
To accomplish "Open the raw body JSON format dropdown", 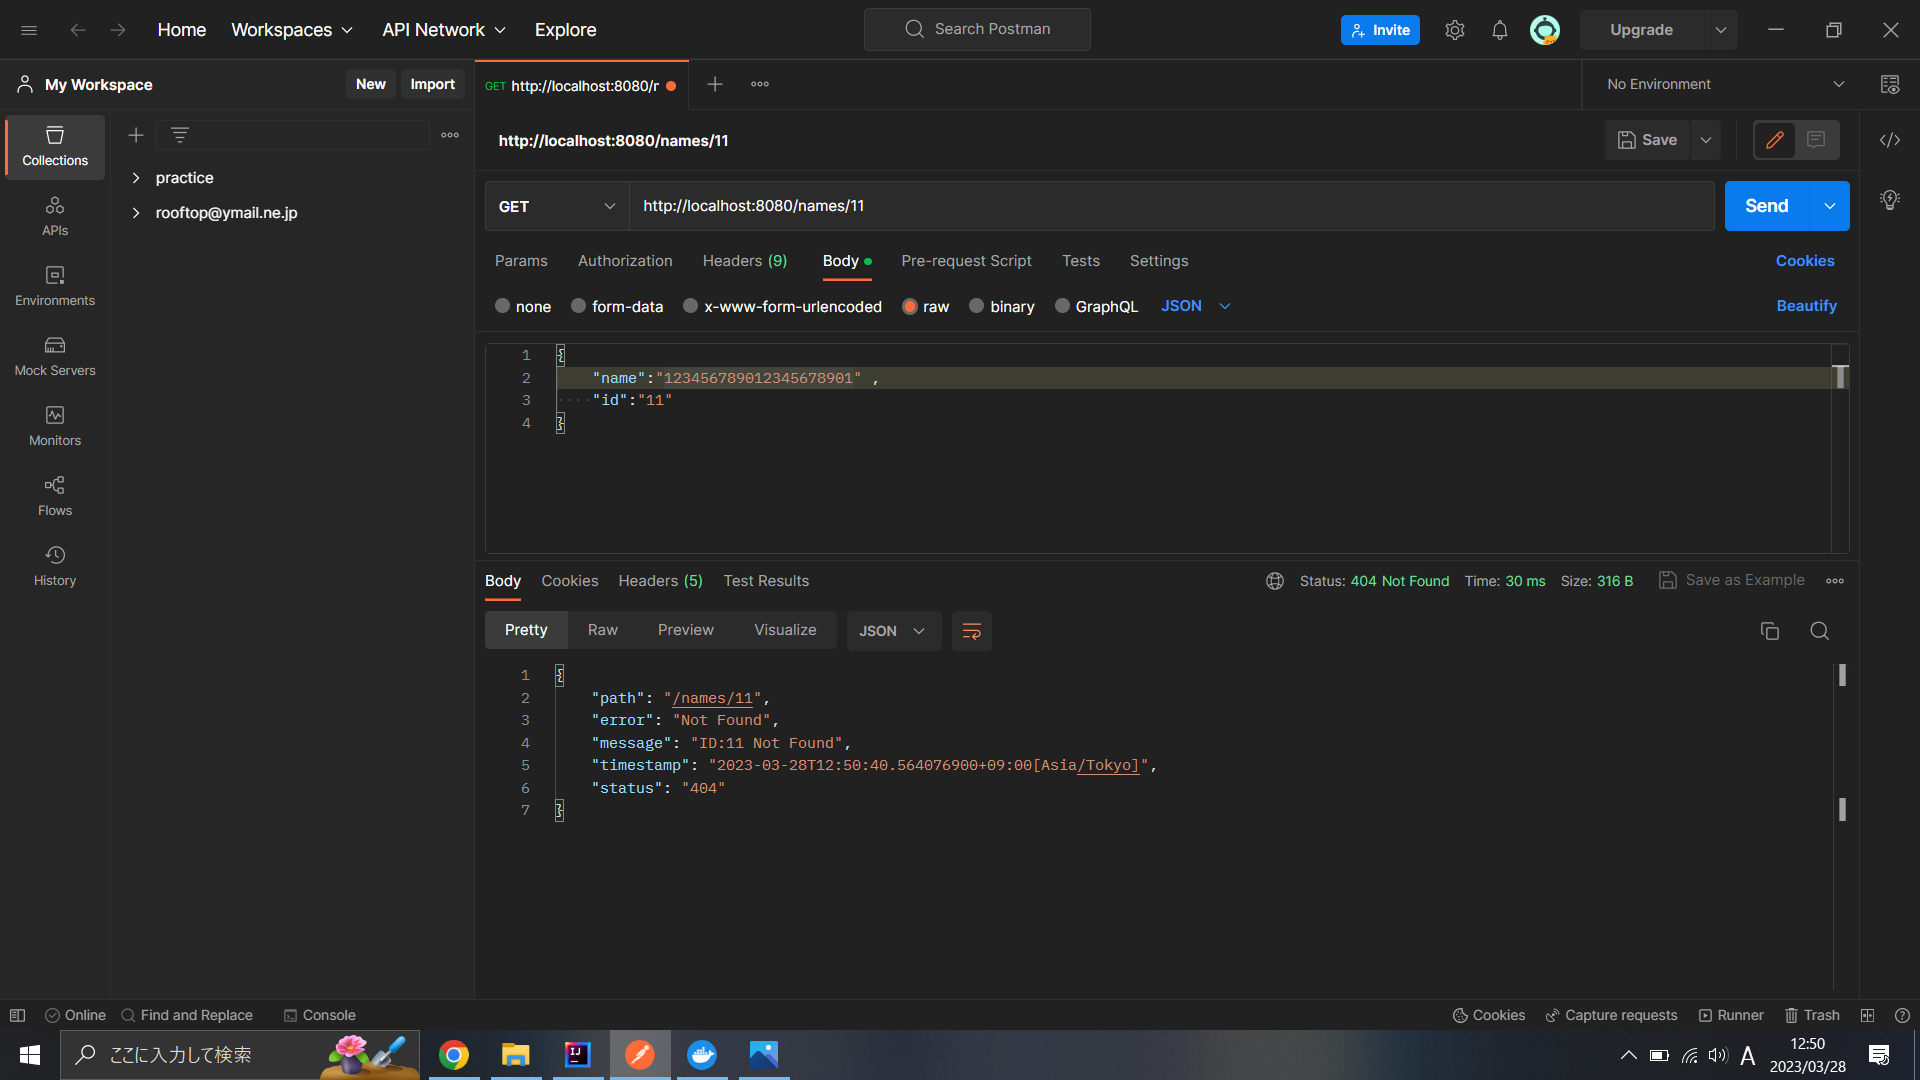I will [x=1196, y=306].
